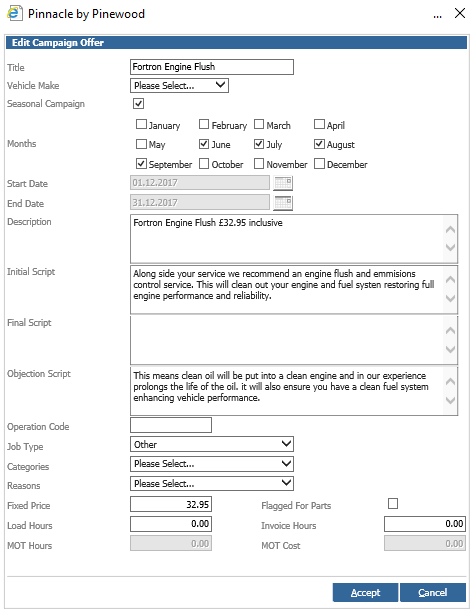The width and height of the screenshot is (473, 613).
Task: Click Objection Script scroll down arrow
Action: pos(450,400)
